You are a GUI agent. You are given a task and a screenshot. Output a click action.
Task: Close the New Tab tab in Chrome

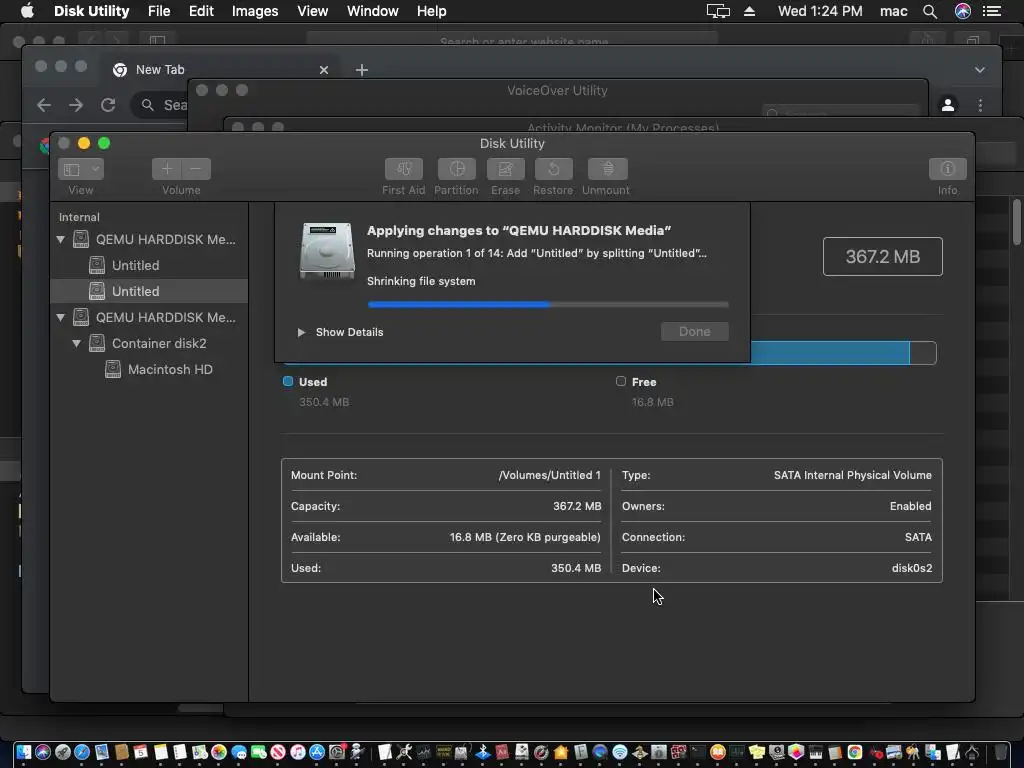click(323, 70)
